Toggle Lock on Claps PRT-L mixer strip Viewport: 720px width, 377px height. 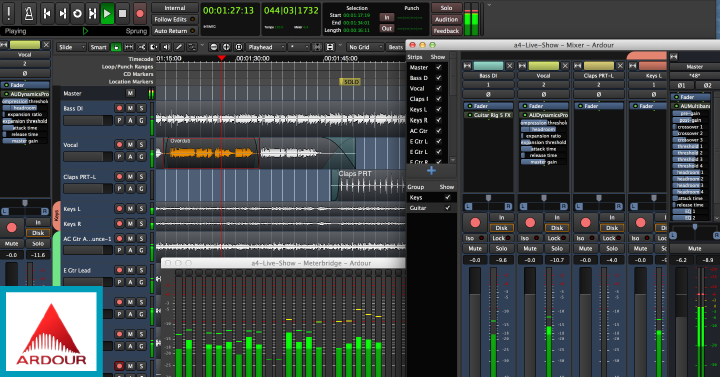(612, 238)
